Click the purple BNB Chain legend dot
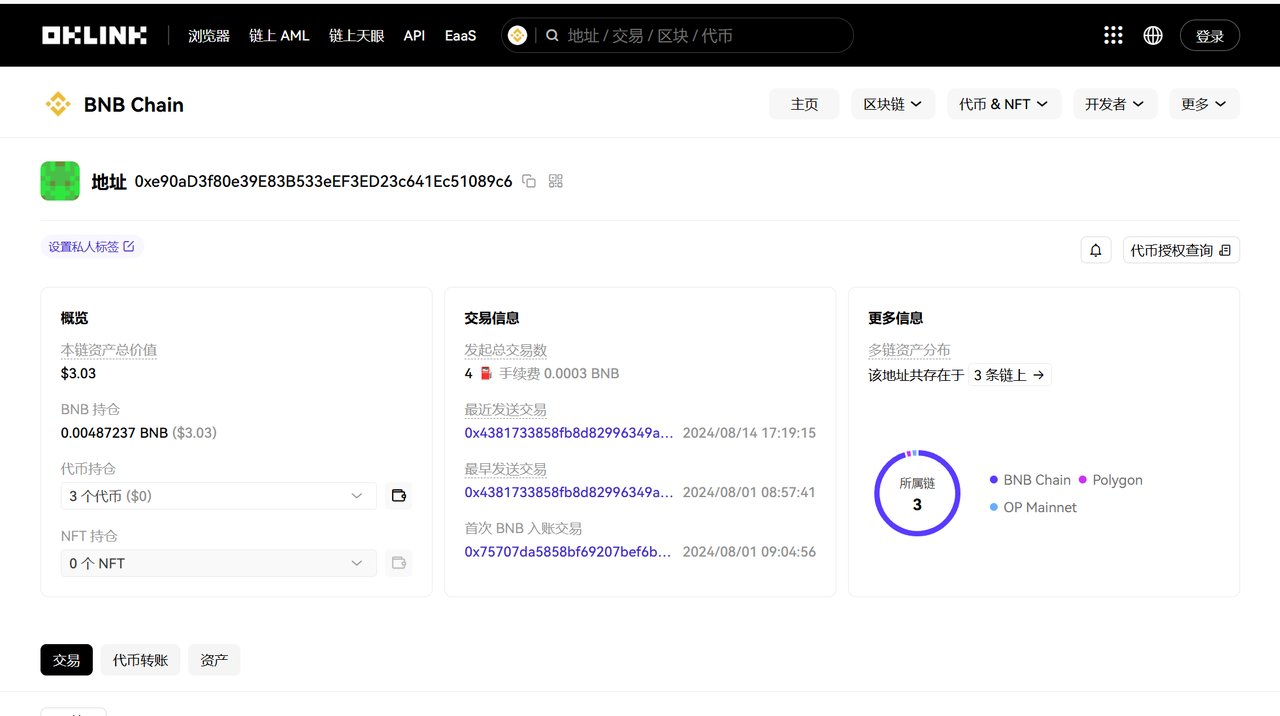The image size is (1280, 716). tap(994, 480)
